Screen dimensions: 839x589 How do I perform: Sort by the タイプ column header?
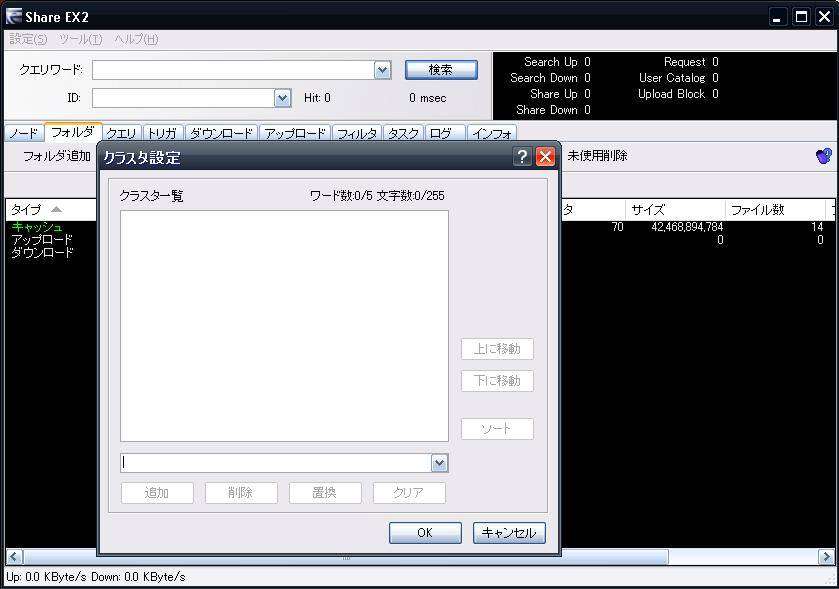(36, 210)
